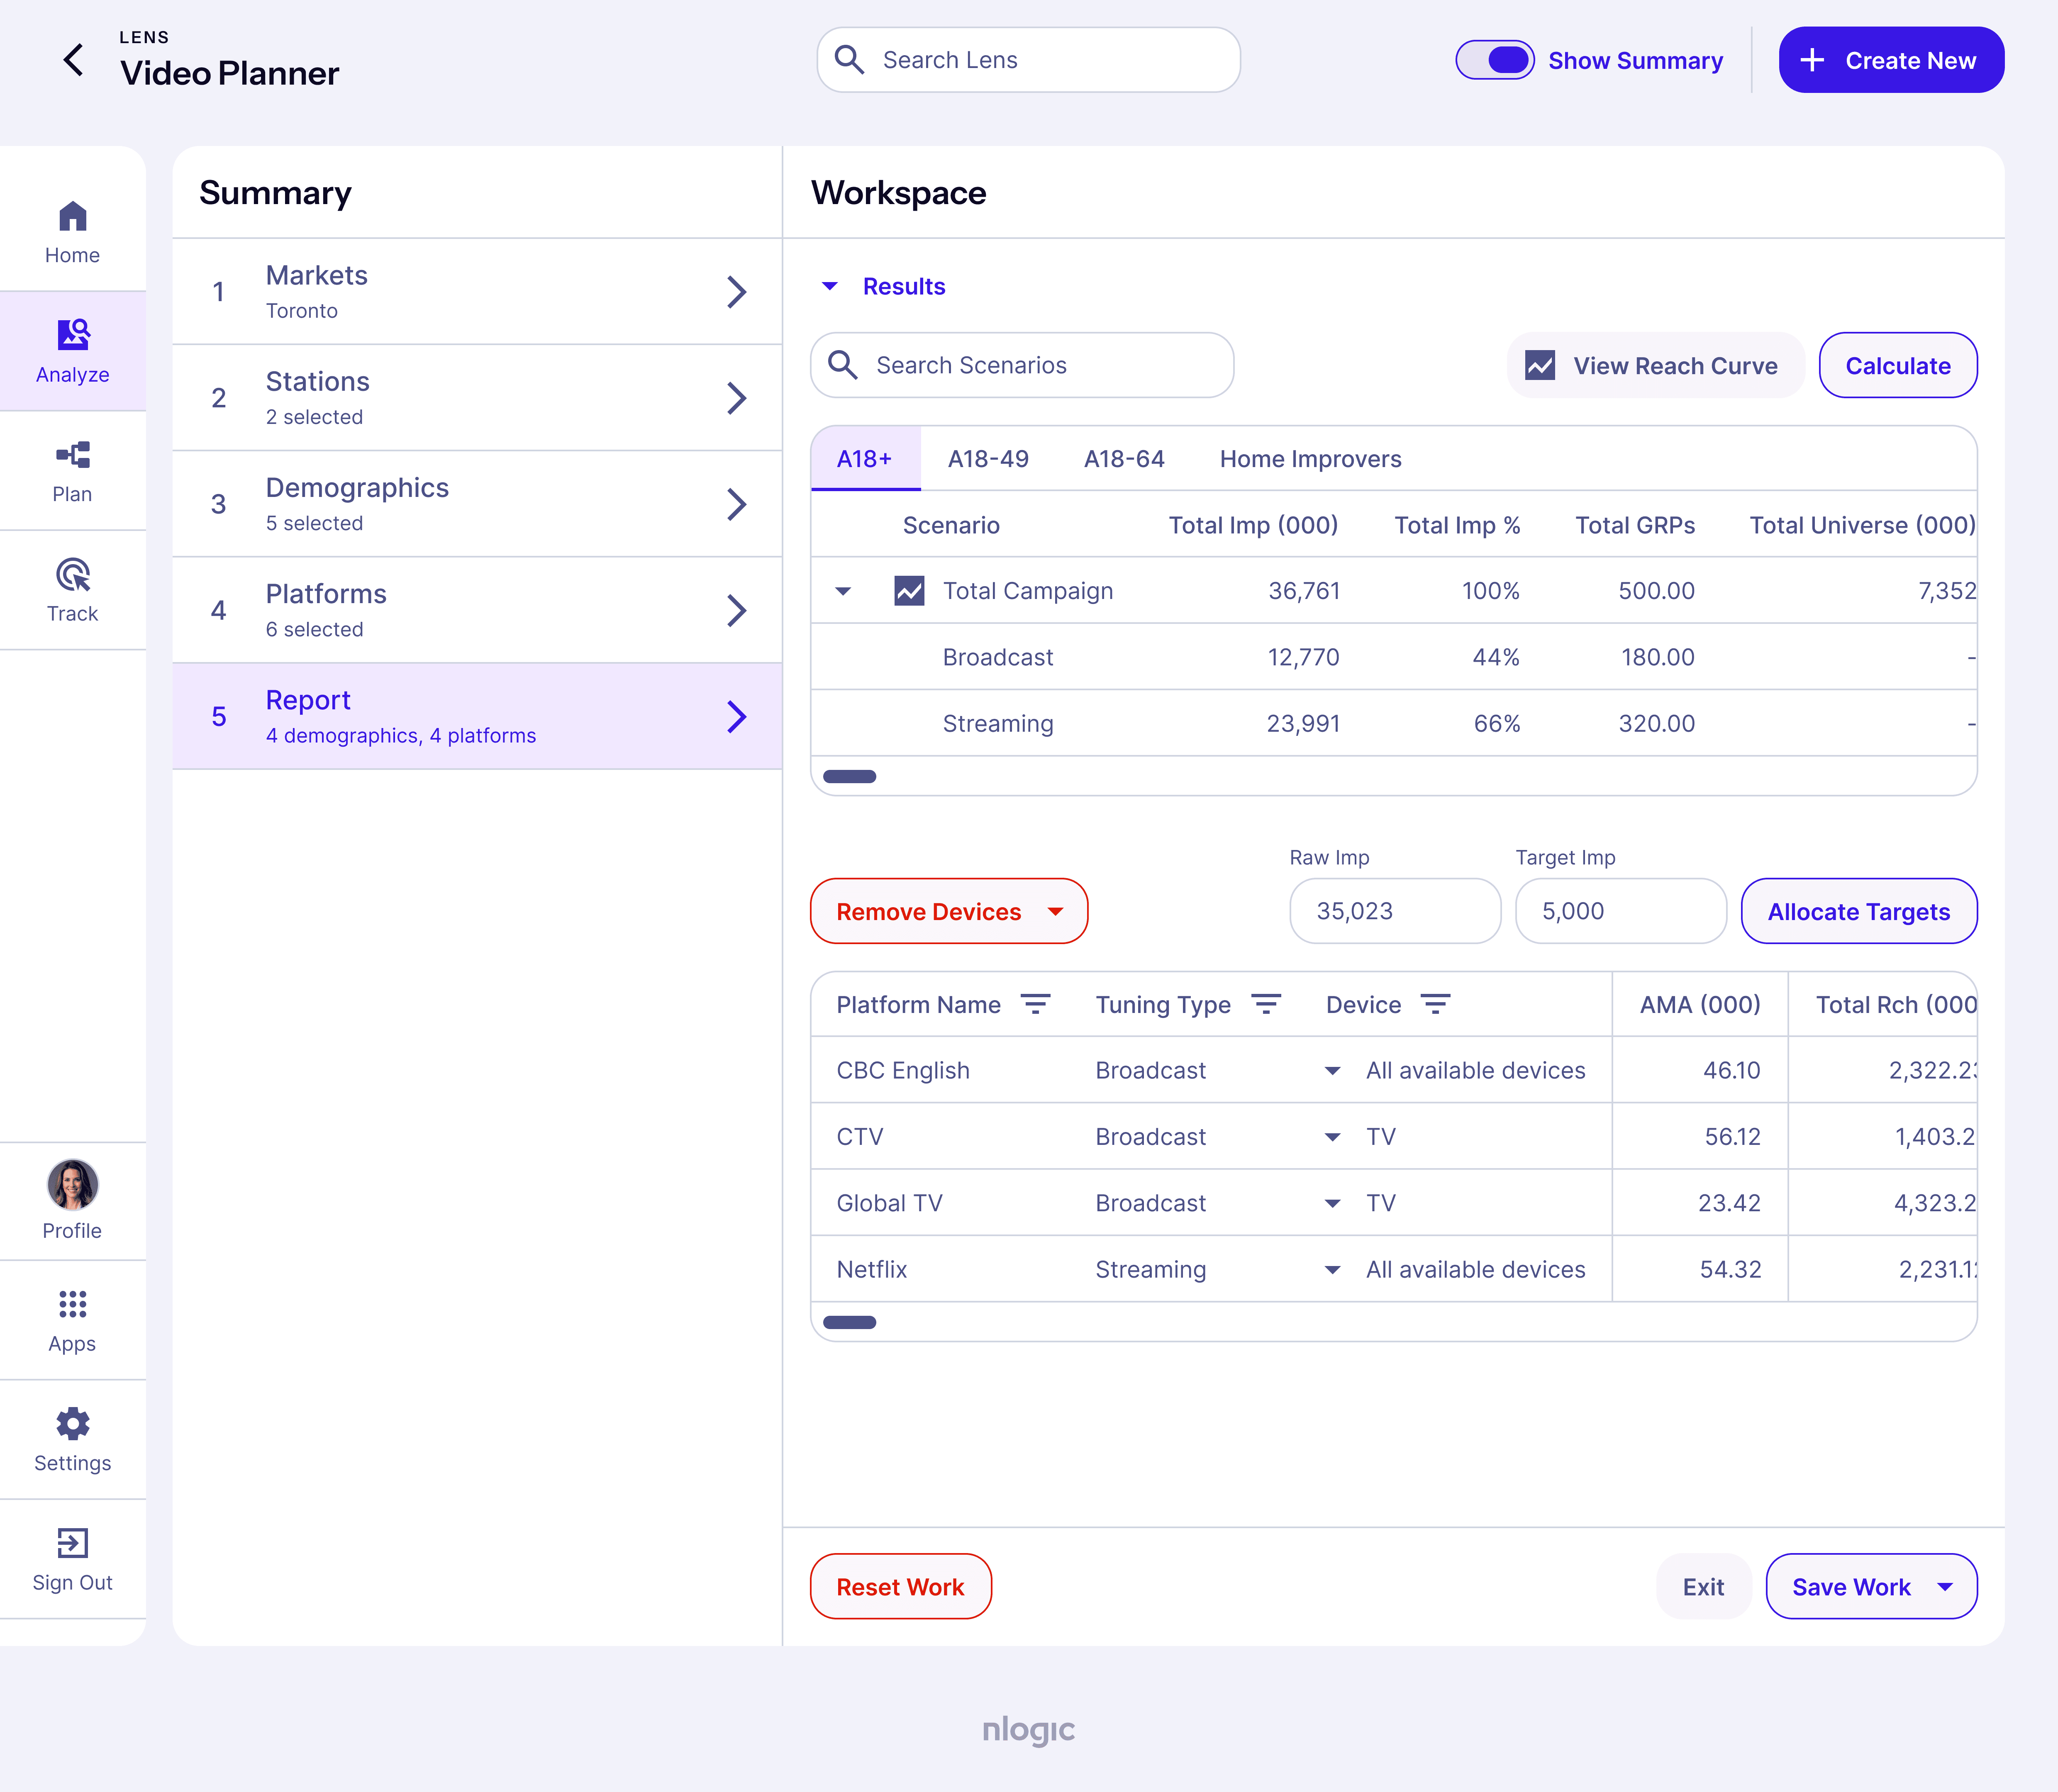Click the platform table horizontal scrollbar

849,1322
